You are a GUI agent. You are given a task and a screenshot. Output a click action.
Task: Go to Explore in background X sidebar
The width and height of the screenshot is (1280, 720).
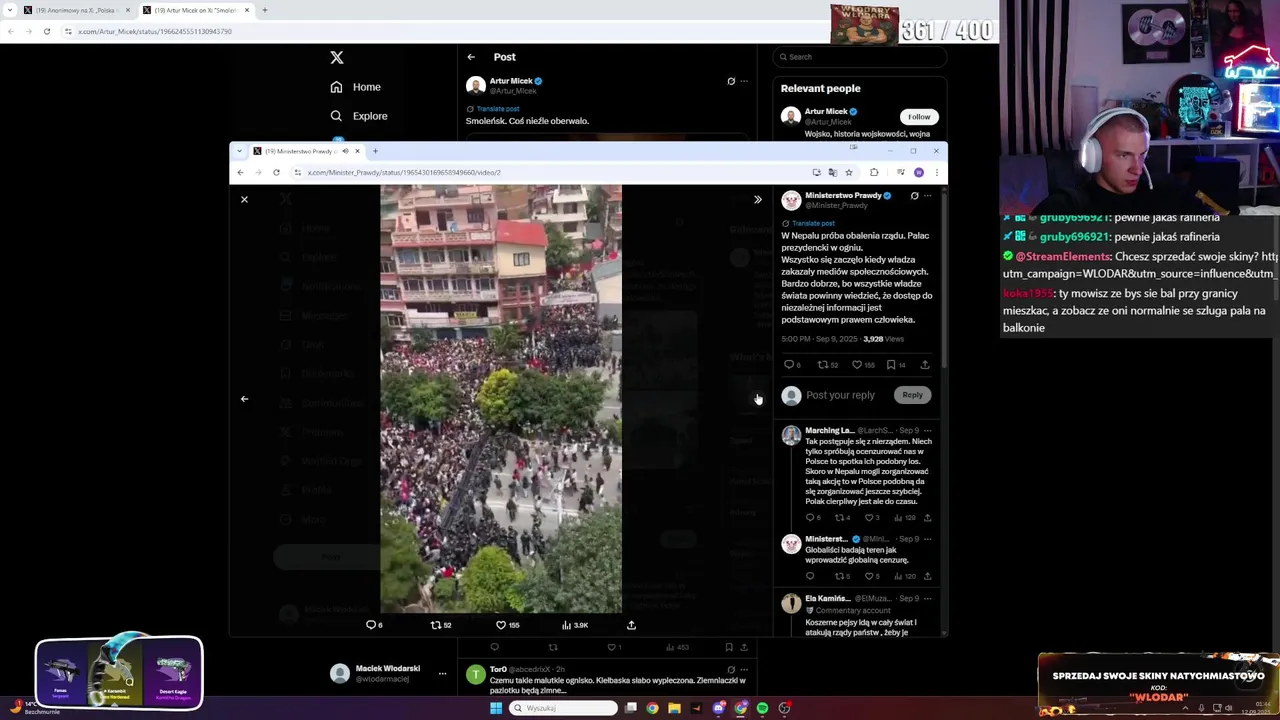pyautogui.click(x=359, y=116)
